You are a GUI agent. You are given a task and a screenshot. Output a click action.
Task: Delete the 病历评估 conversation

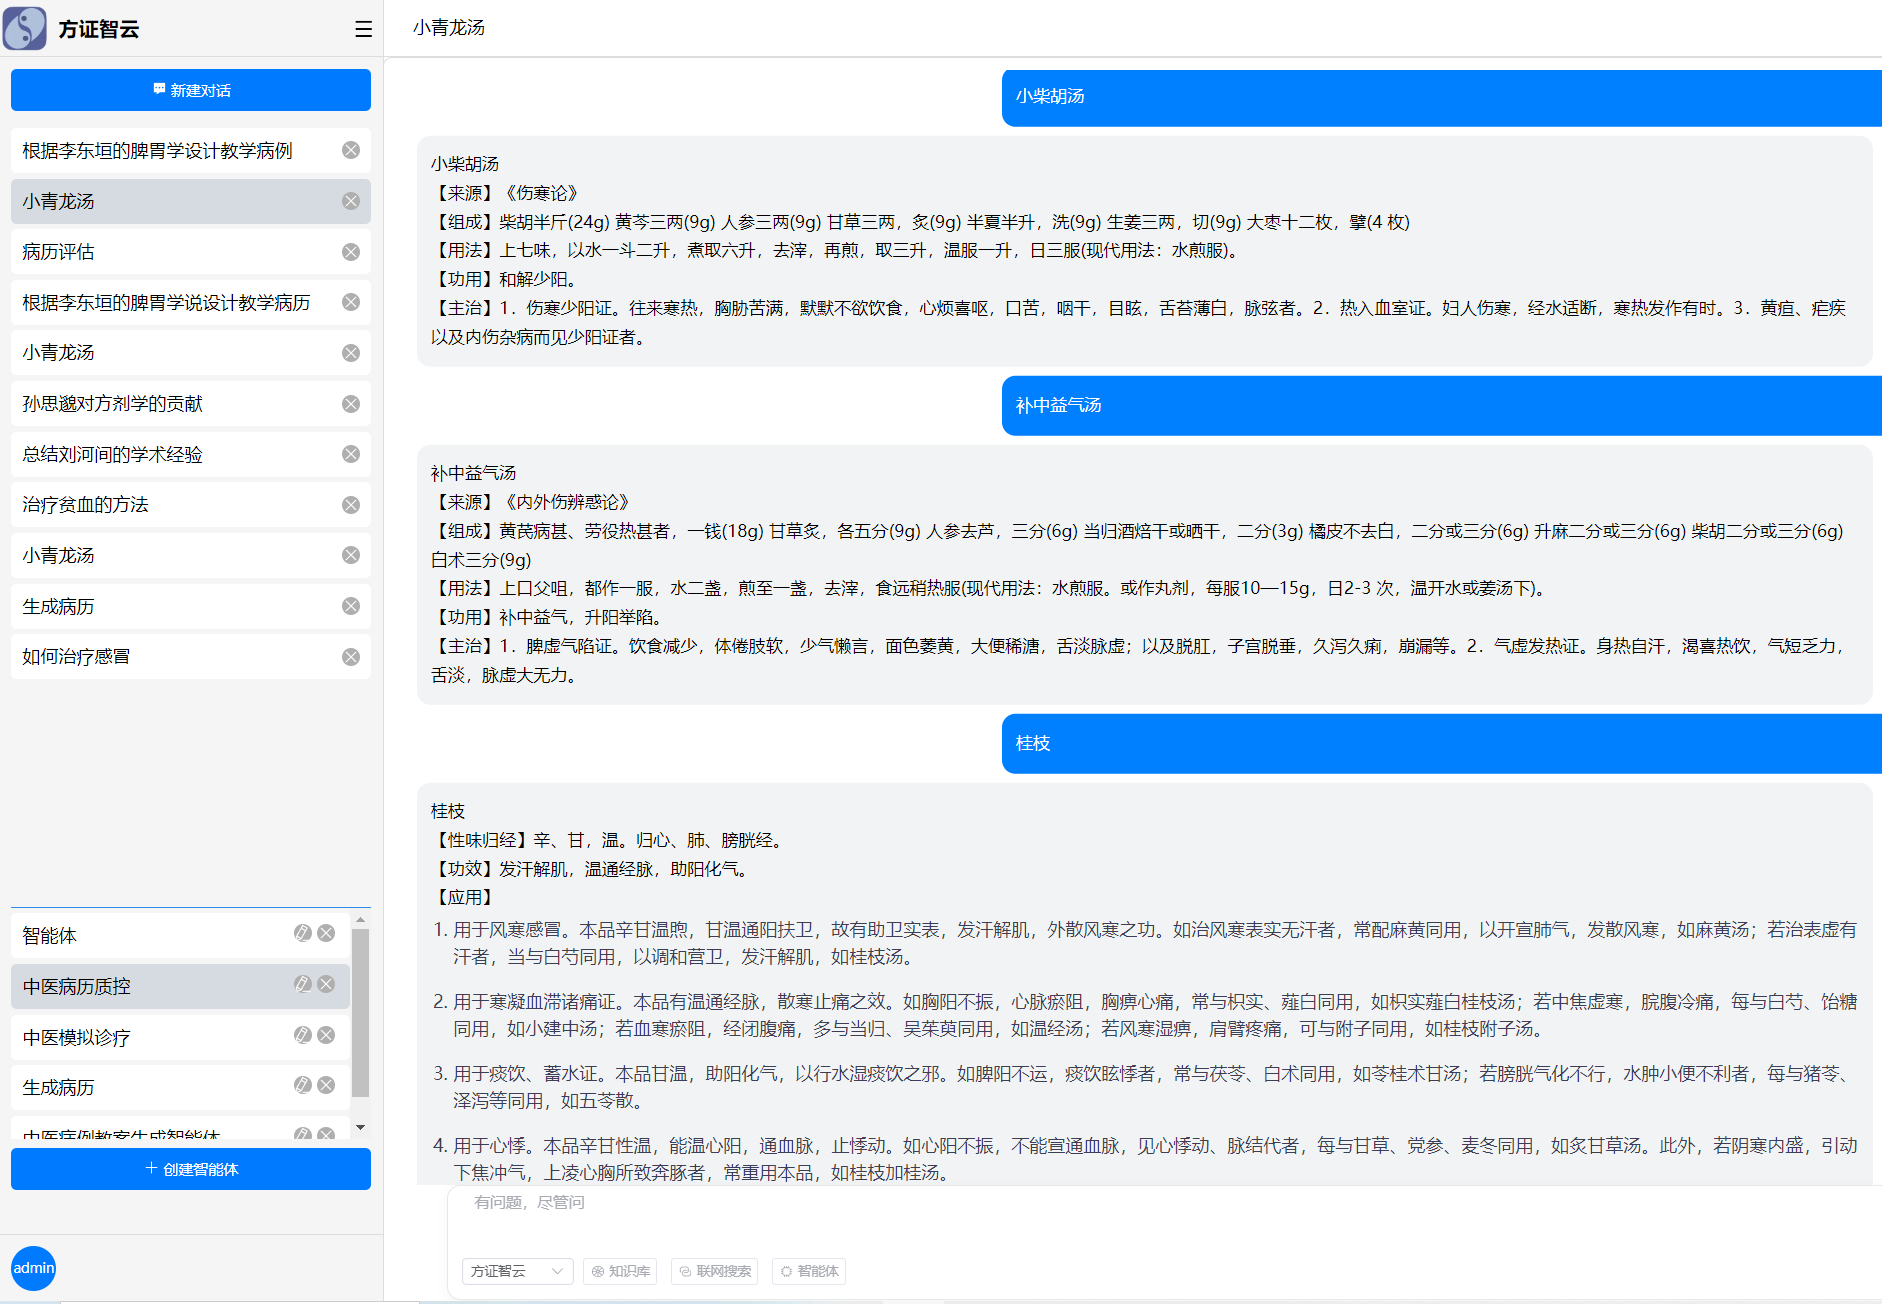(x=351, y=252)
